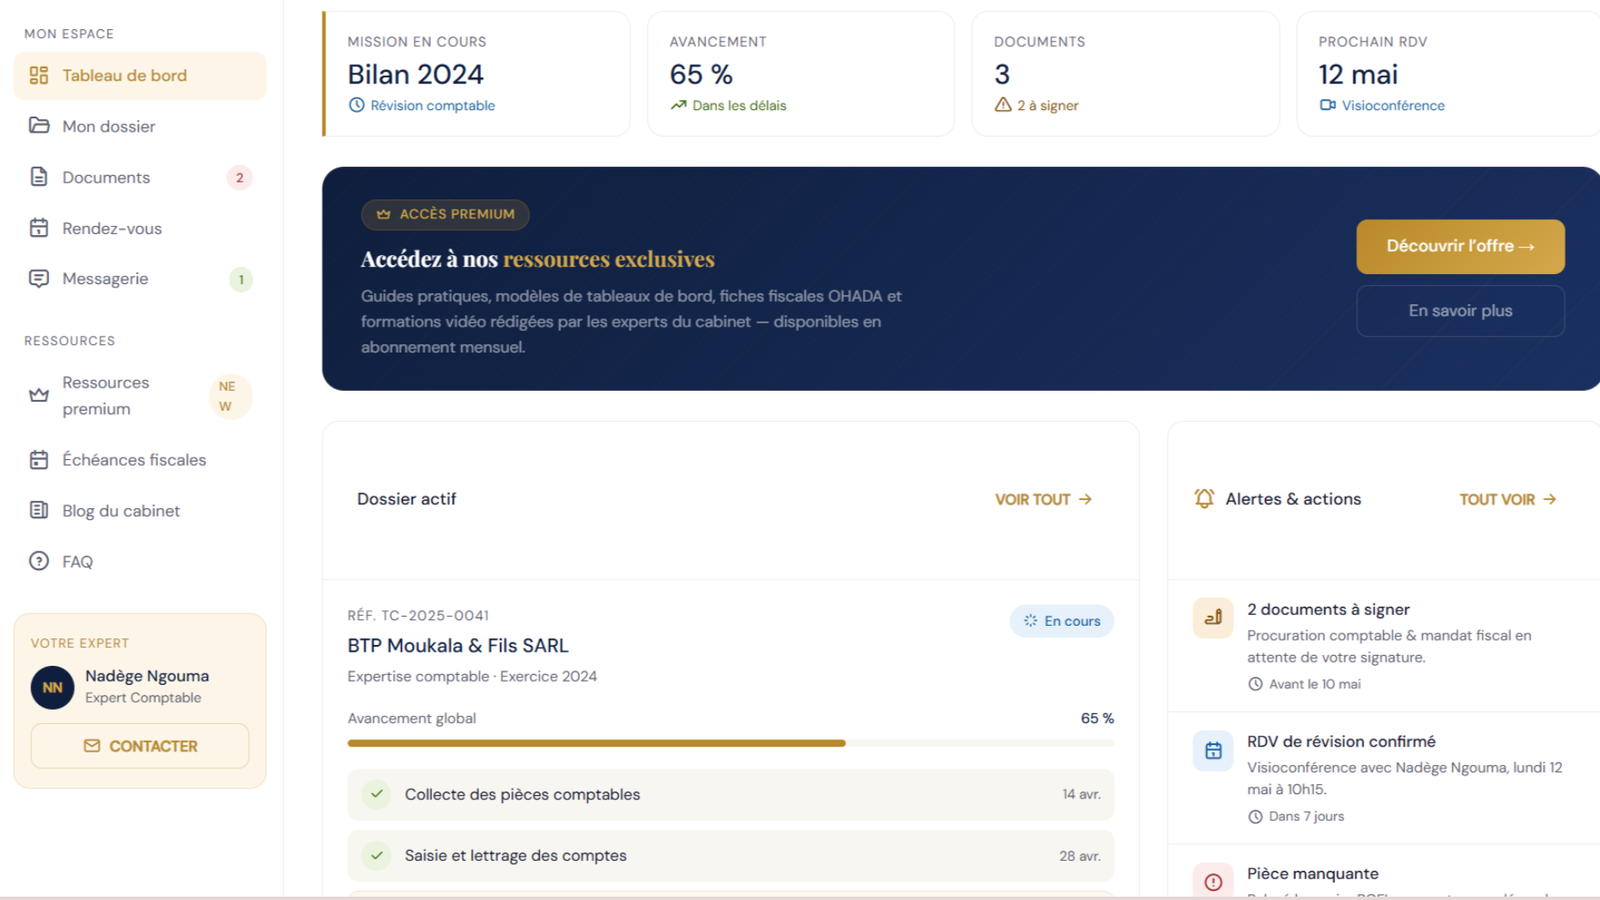The height and width of the screenshot is (900, 1600).
Task: Click TOUT VOIR link in Alertes & actions
Action: (x=1508, y=499)
